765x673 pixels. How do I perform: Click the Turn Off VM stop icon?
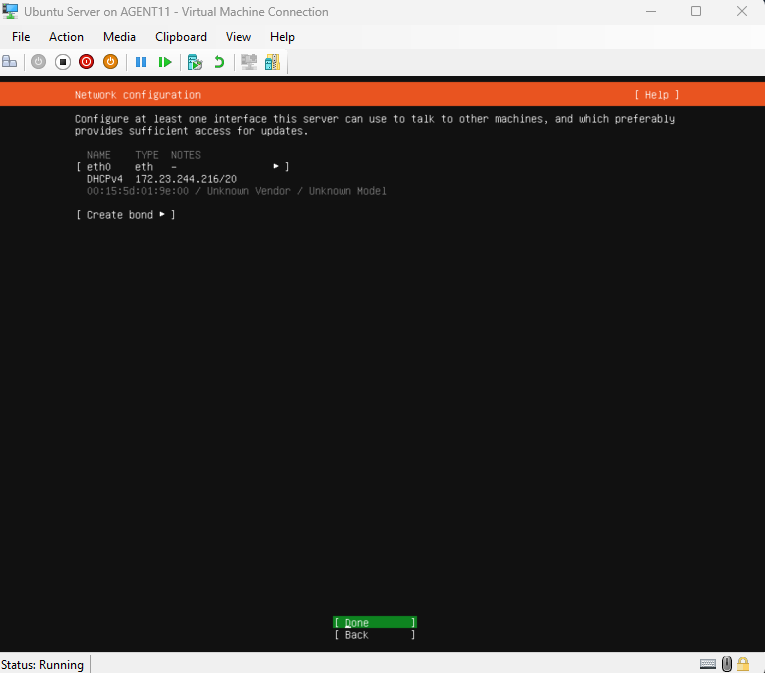coord(62,62)
